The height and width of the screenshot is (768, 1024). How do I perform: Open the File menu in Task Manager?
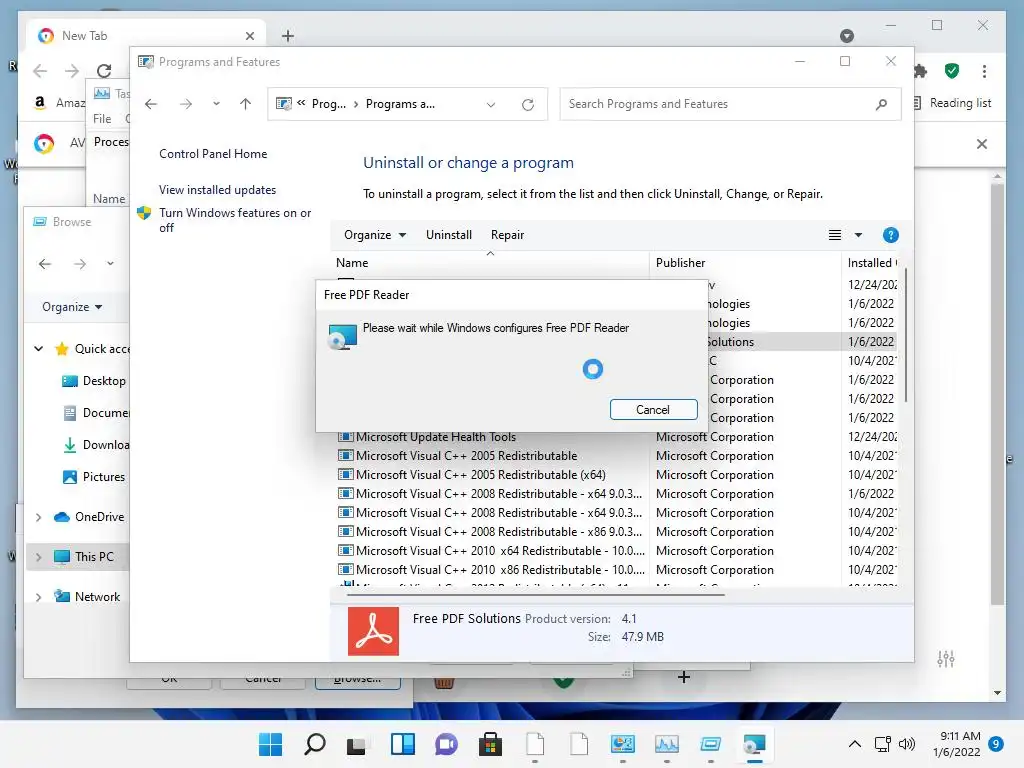click(x=102, y=119)
